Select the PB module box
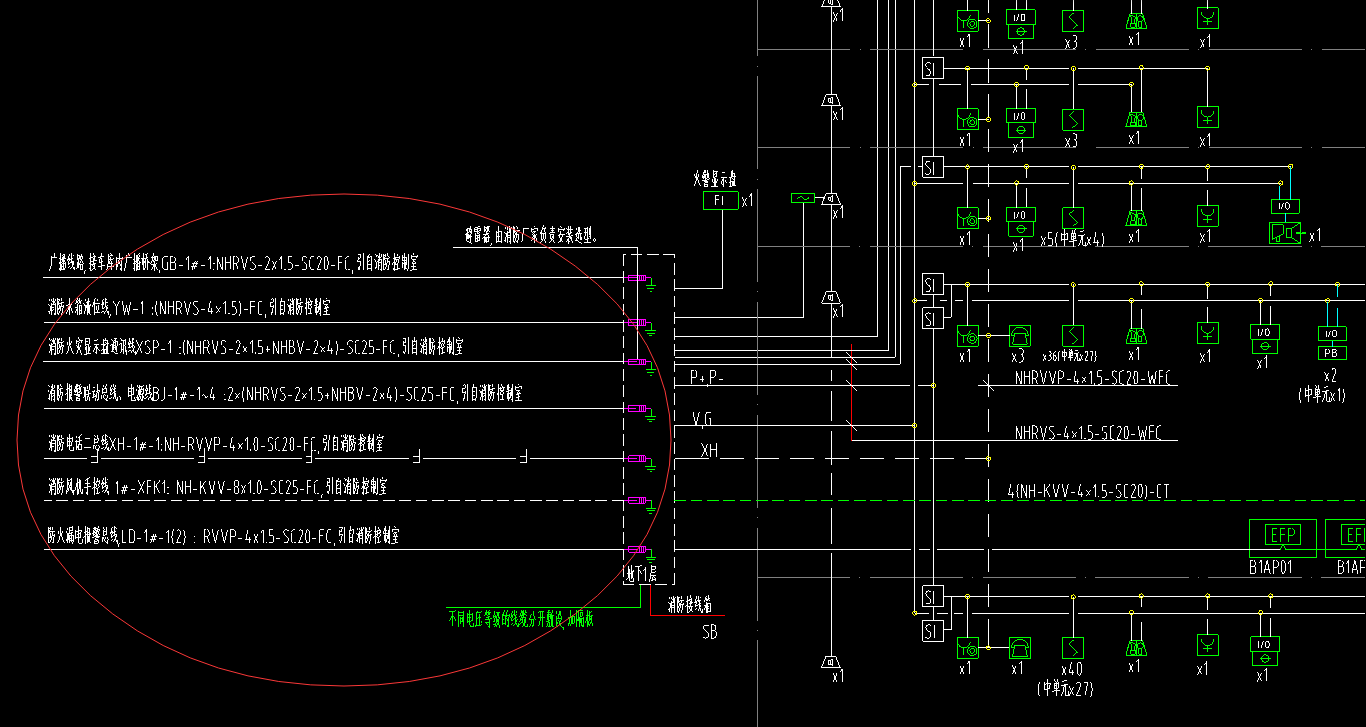1366x727 pixels. click(1330, 353)
